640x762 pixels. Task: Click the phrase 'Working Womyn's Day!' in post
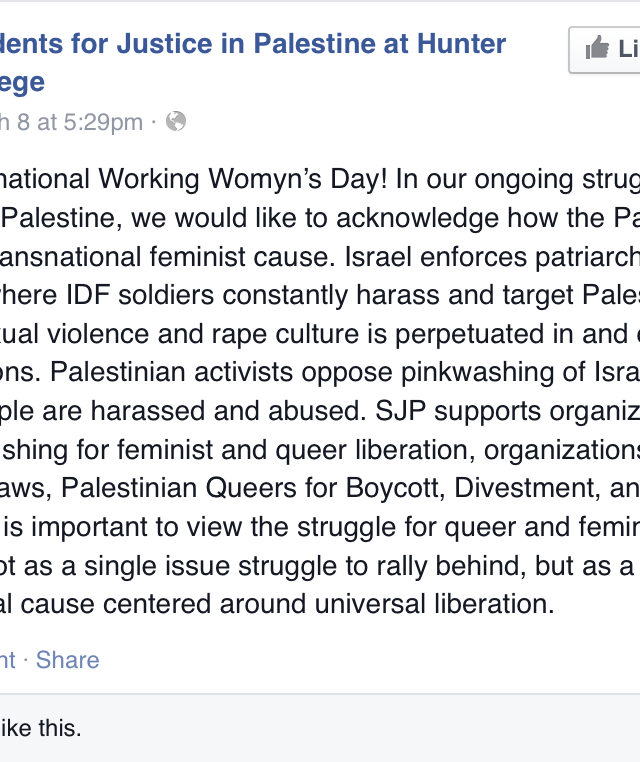(243, 180)
